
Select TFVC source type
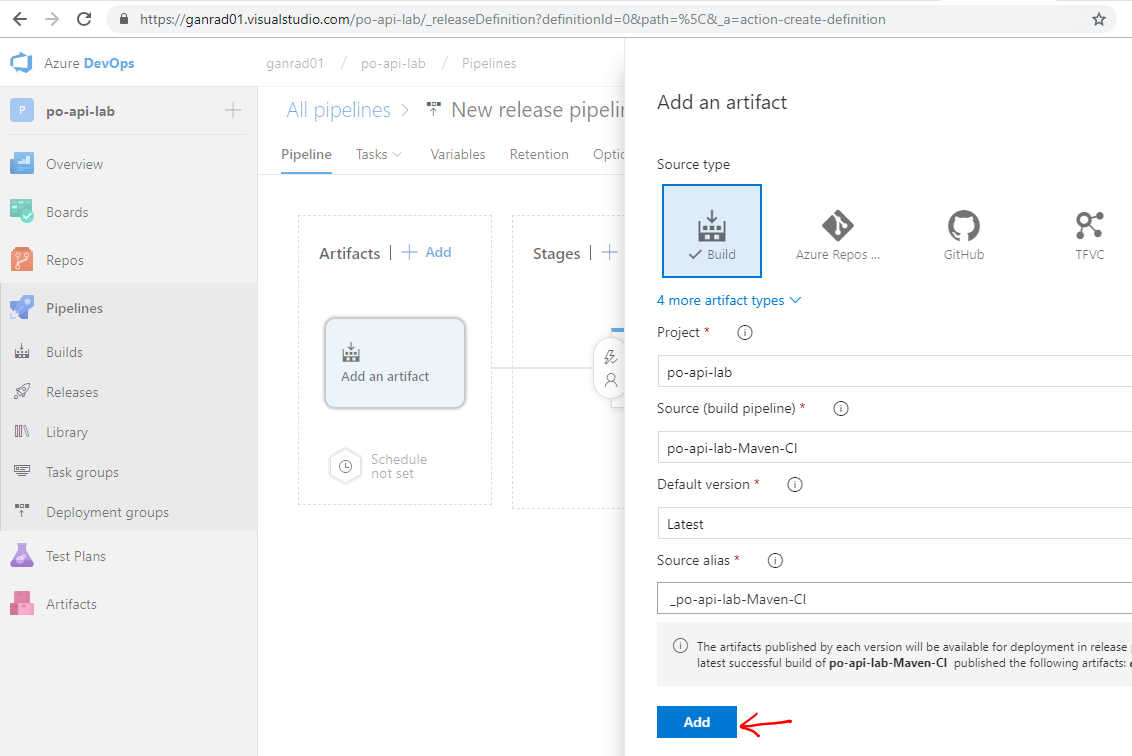pos(1089,235)
